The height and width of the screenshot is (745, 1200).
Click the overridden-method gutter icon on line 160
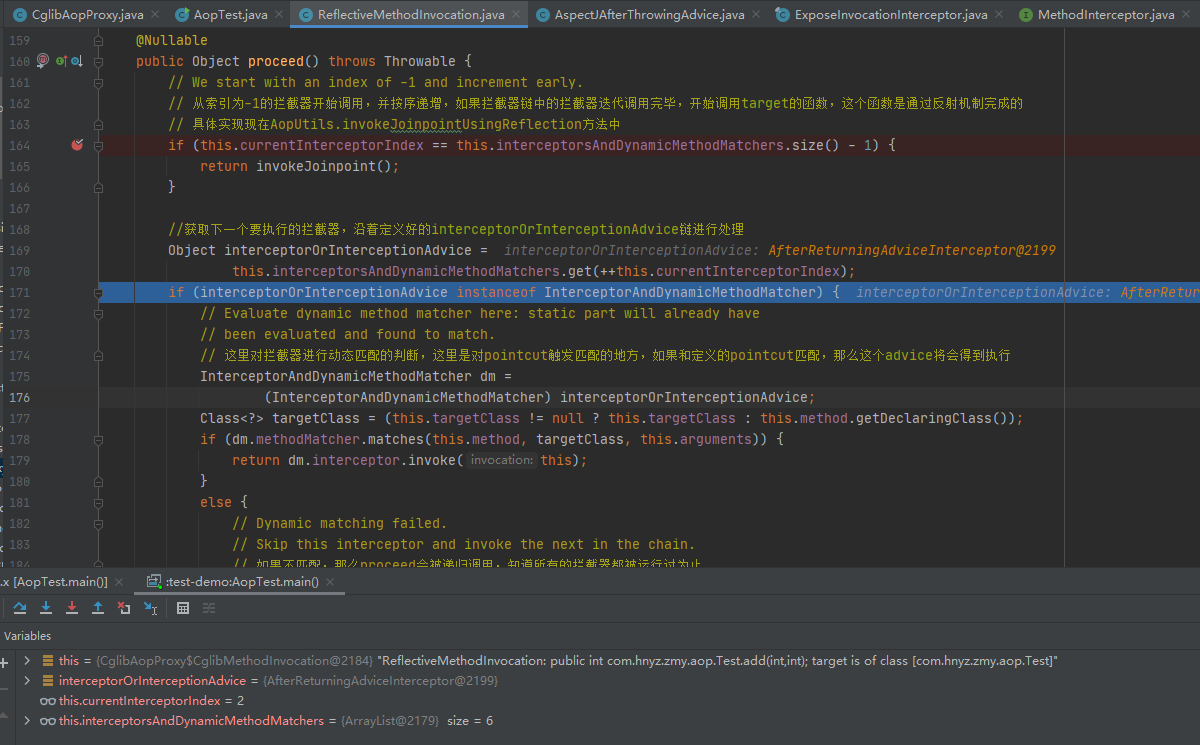click(x=75, y=61)
